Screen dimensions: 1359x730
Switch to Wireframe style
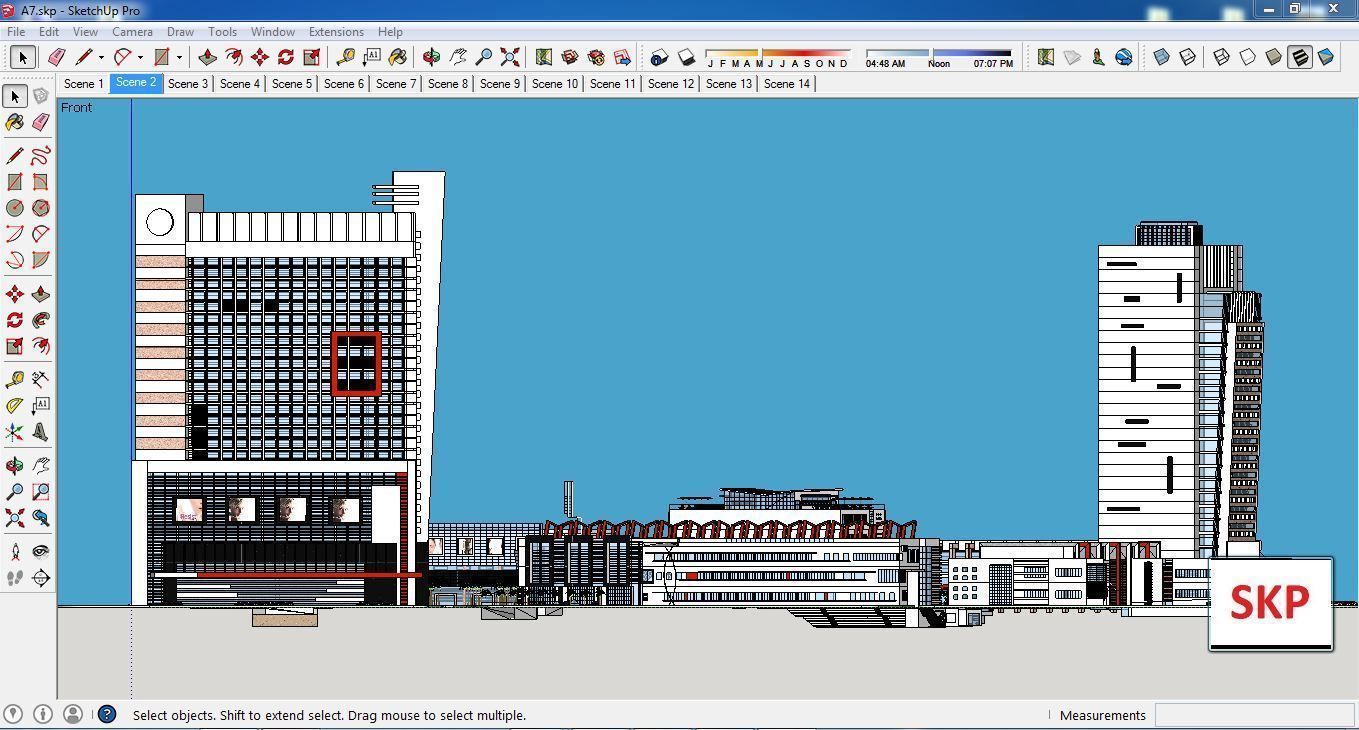[x=1222, y=57]
